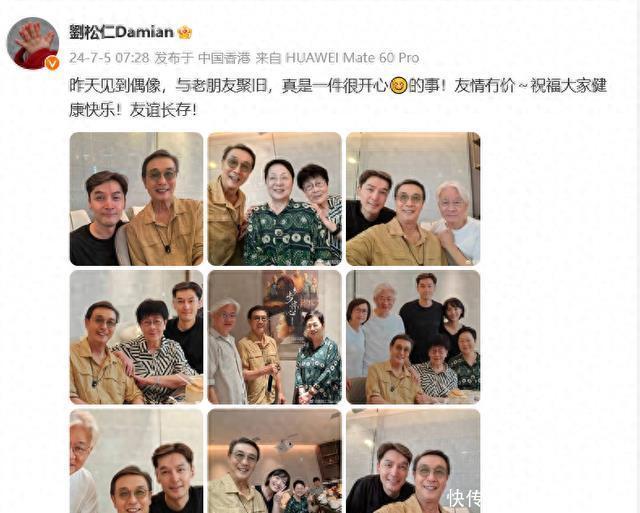Click the HUAWEI Mate 60 Pro source link
The height and width of the screenshot is (513, 640).
(352, 58)
